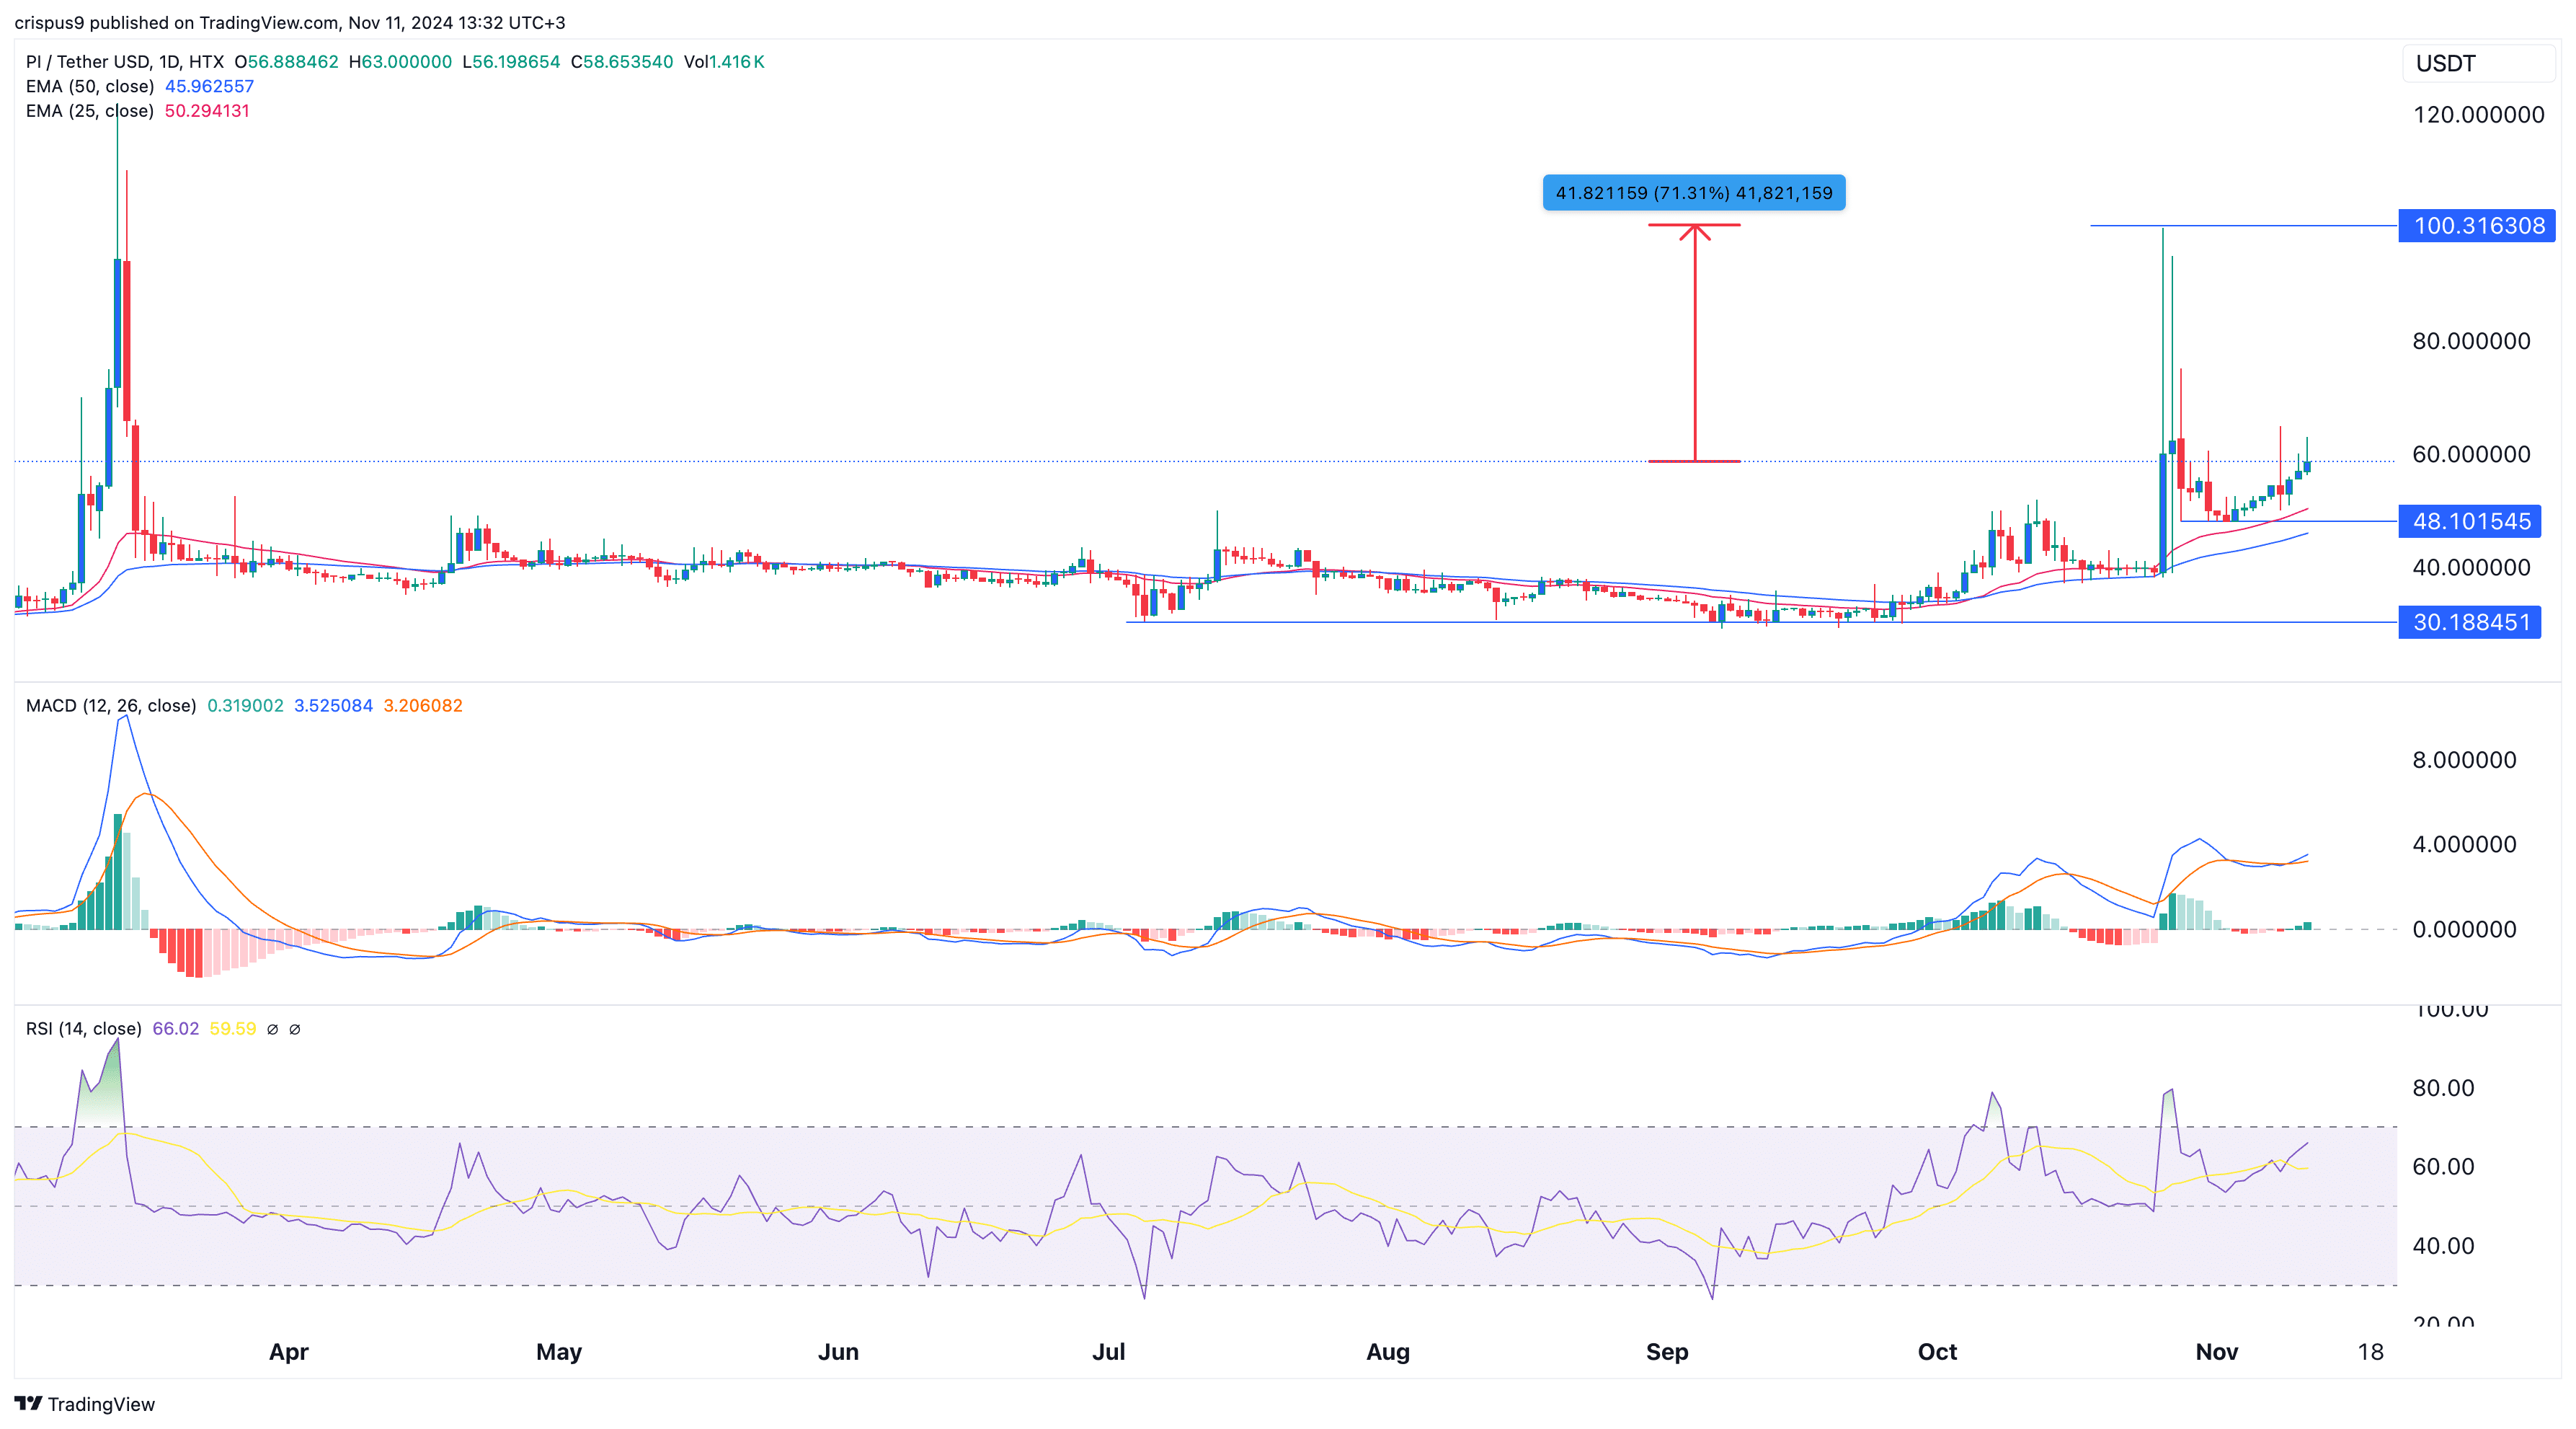
Task: Click the TradingView logo at bottom left
Action: (85, 1404)
